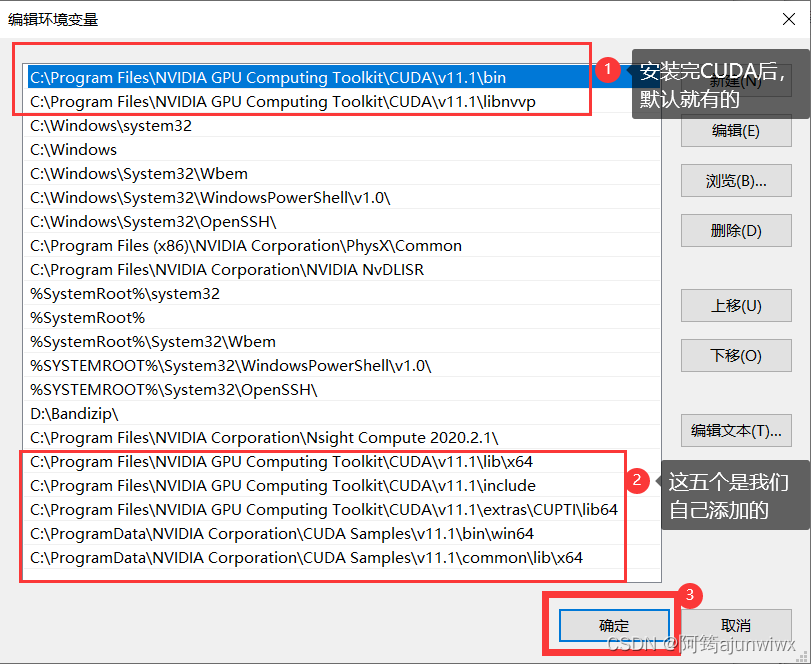Select the CUDA v11.1 include path entry
This screenshot has width=811, height=664.
coord(341,486)
